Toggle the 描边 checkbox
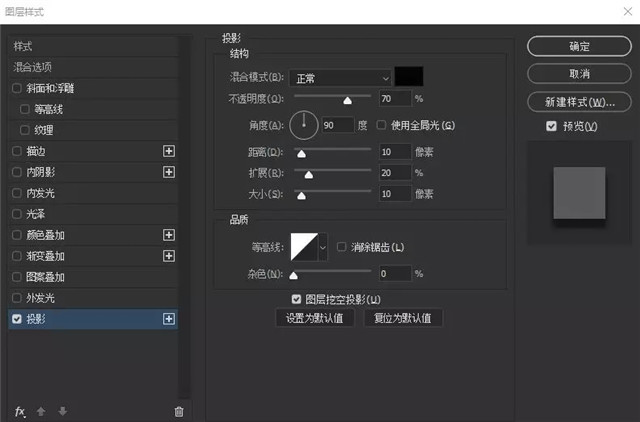 [17, 151]
